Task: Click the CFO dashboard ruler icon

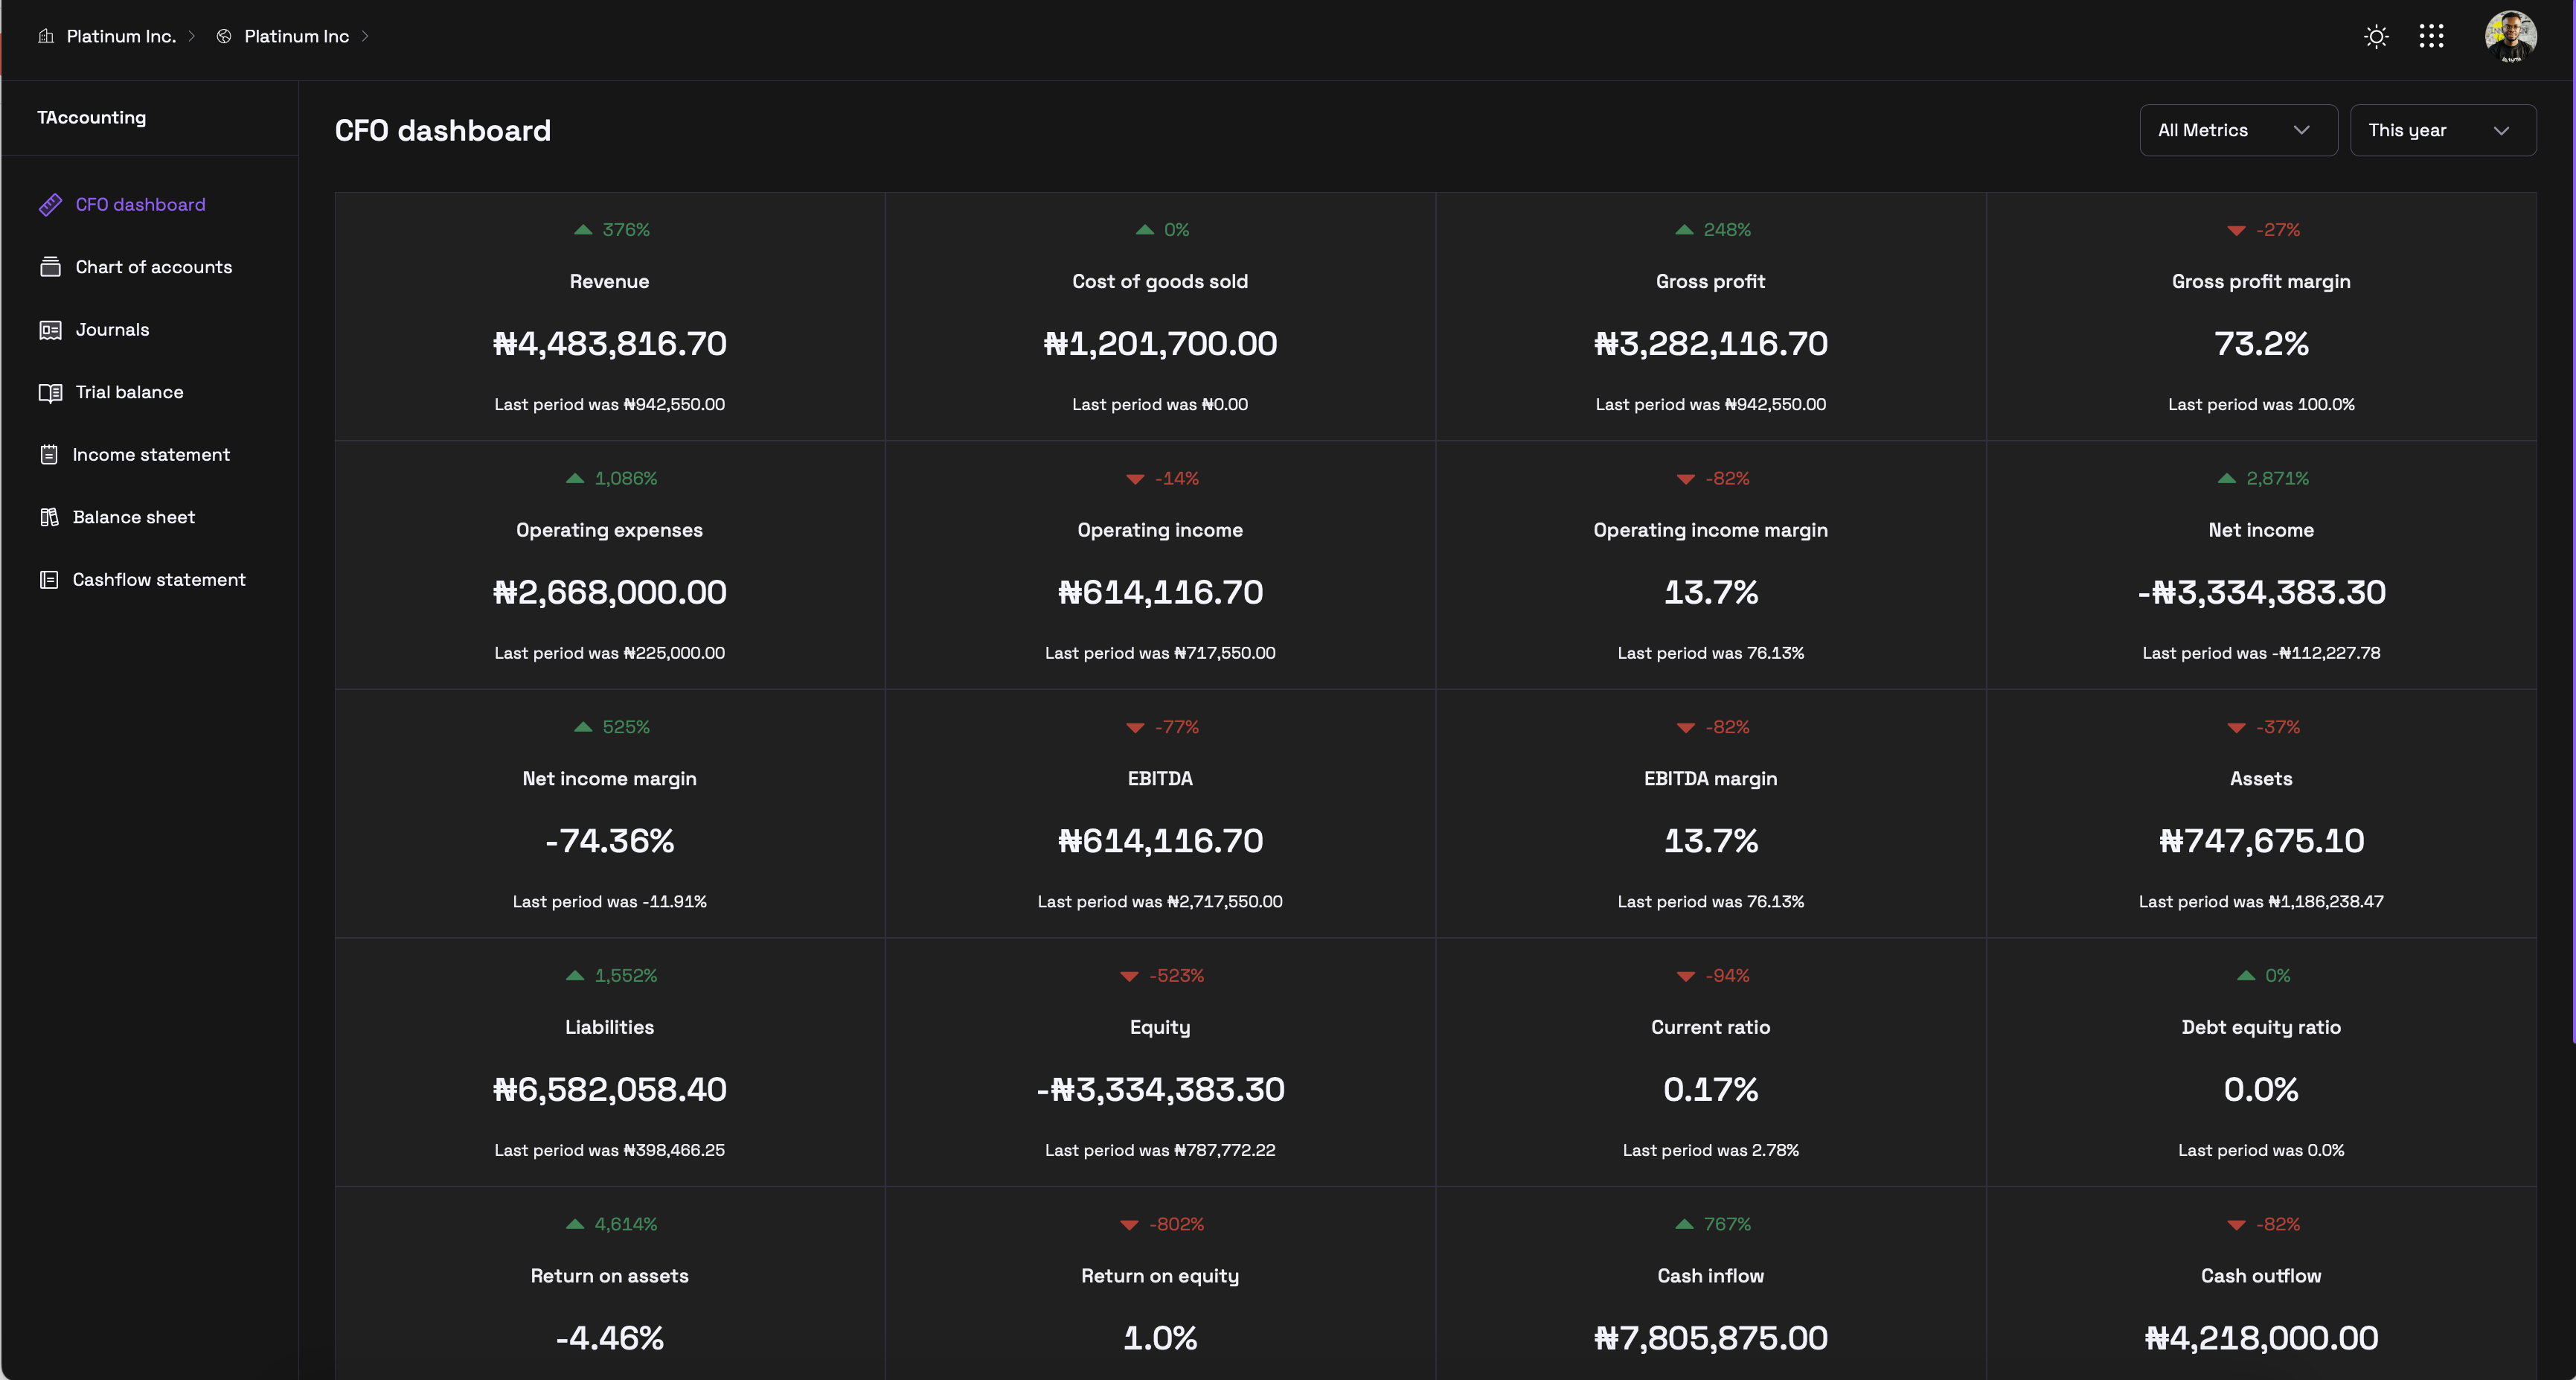Action: click(50, 205)
